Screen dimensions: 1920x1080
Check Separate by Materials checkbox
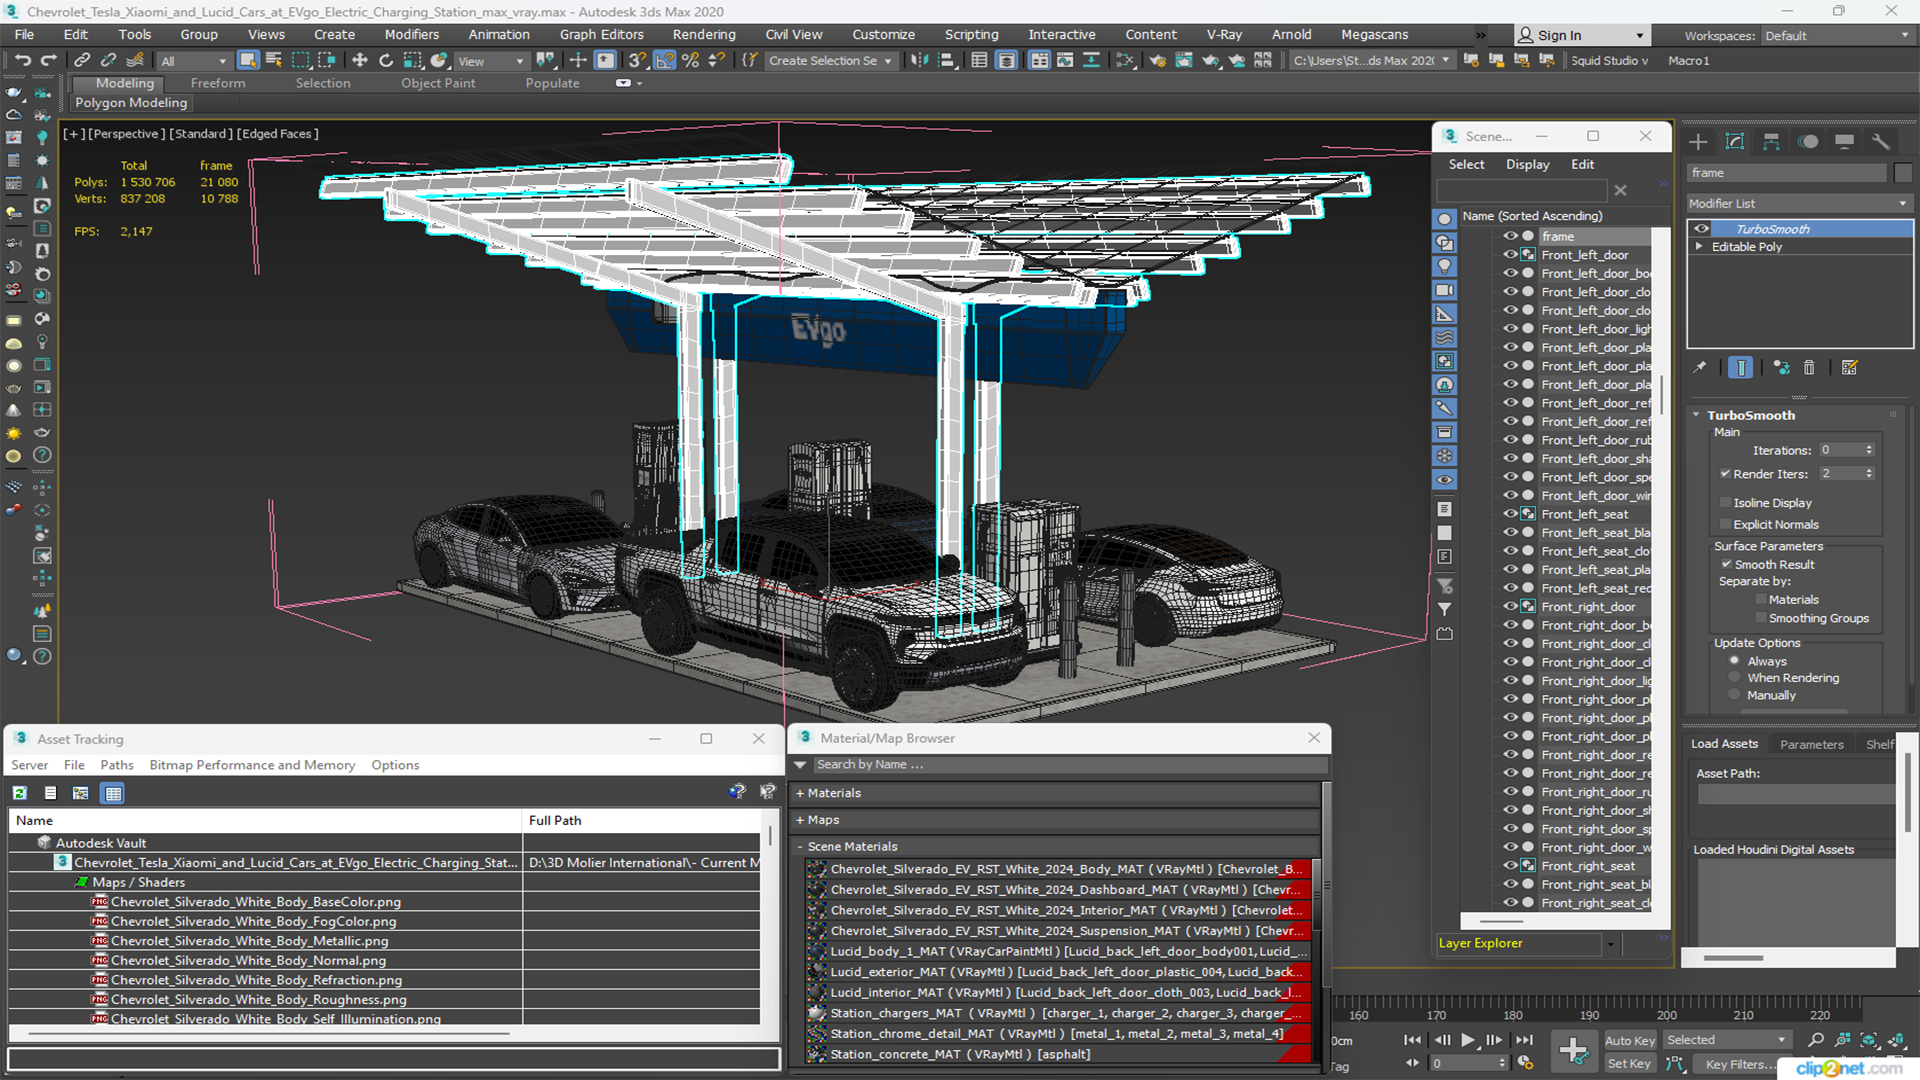1761,600
